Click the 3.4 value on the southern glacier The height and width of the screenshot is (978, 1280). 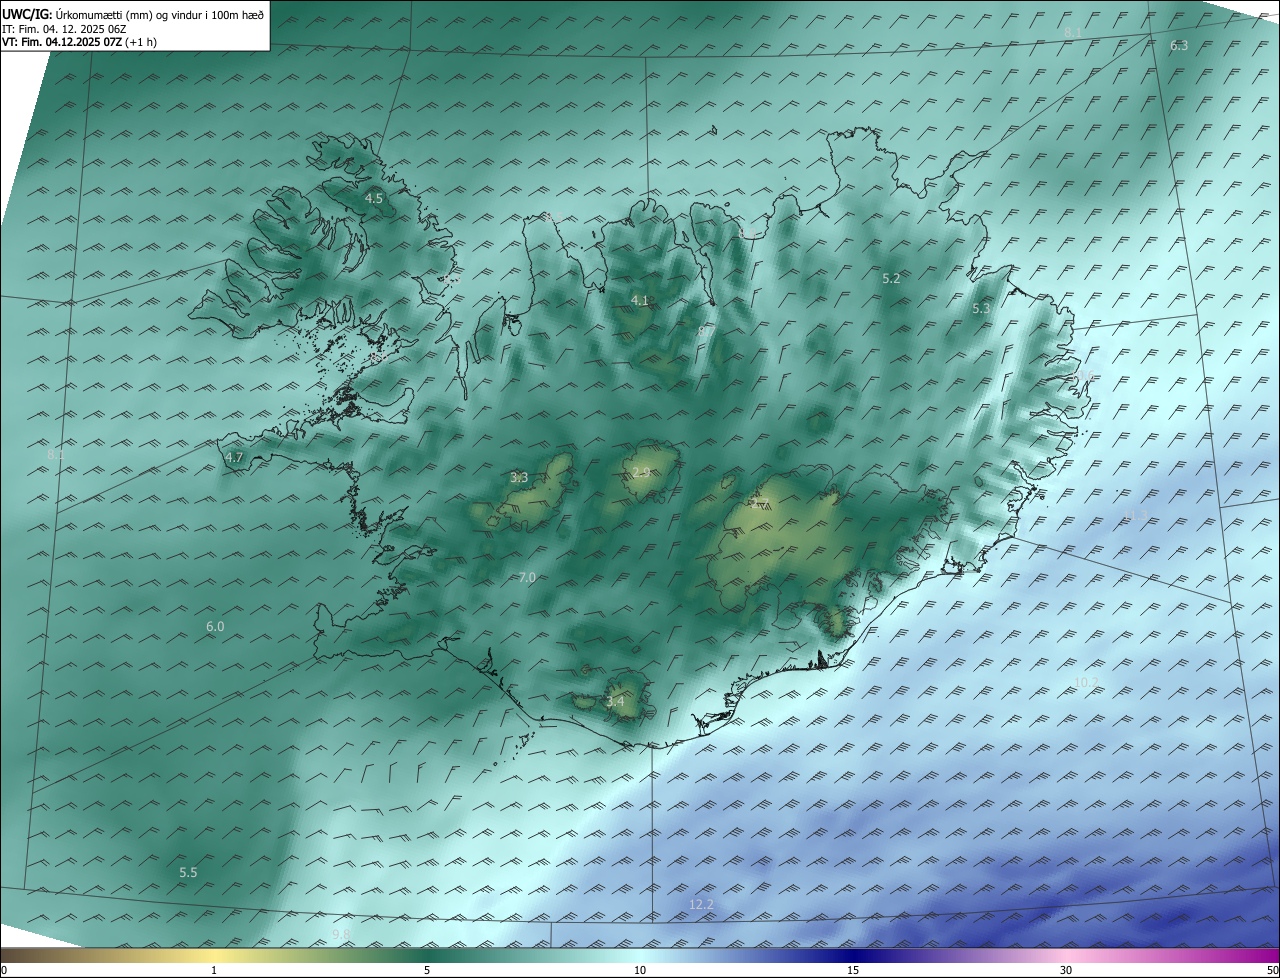click(x=615, y=702)
